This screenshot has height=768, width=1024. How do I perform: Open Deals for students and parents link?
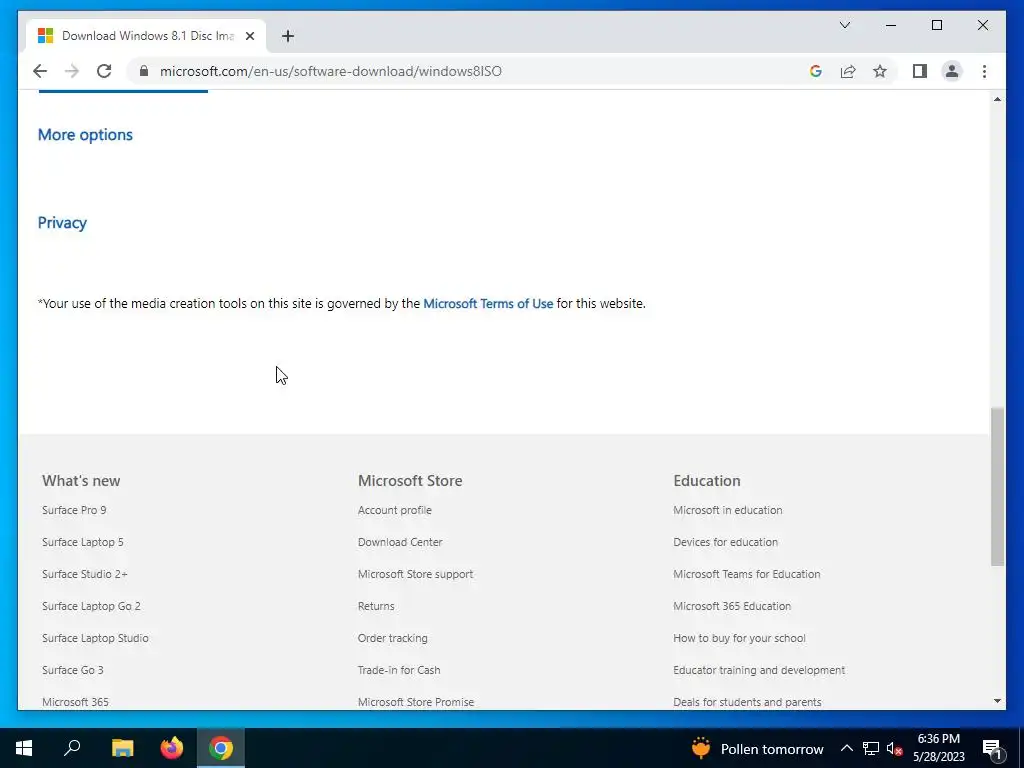click(747, 702)
